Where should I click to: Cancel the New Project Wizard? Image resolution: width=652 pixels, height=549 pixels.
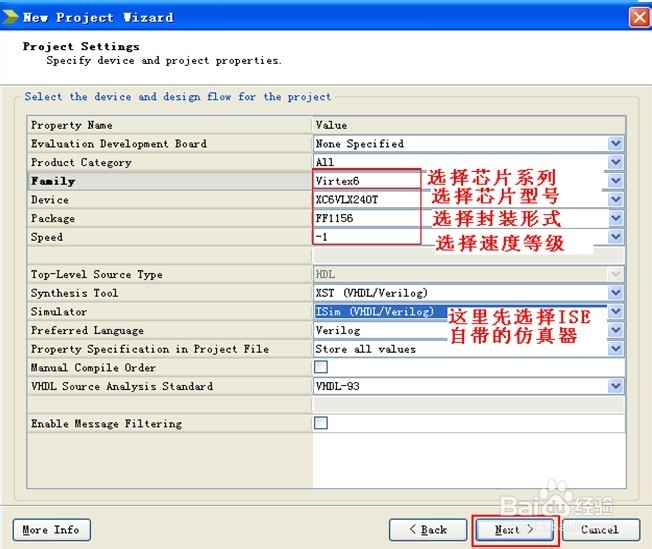(600, 529)
